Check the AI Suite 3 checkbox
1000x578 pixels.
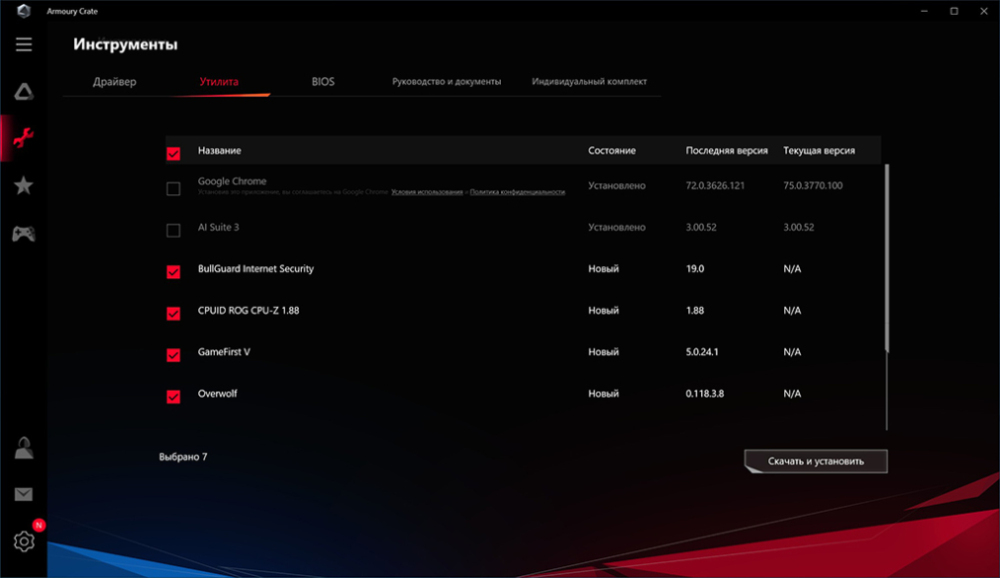(173, 230)
